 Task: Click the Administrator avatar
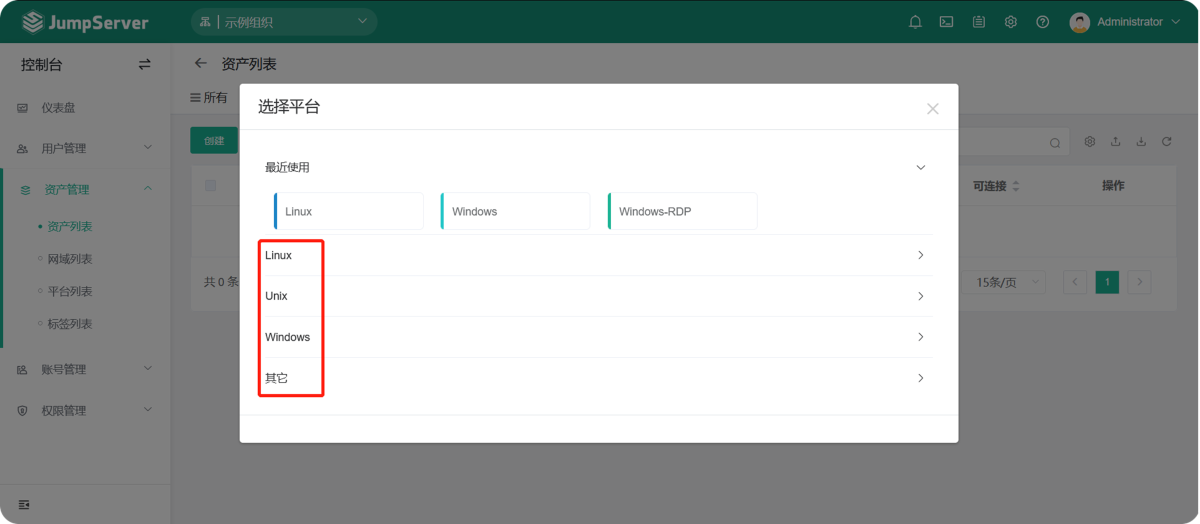pyautogui.click(x=1079, y=22)
